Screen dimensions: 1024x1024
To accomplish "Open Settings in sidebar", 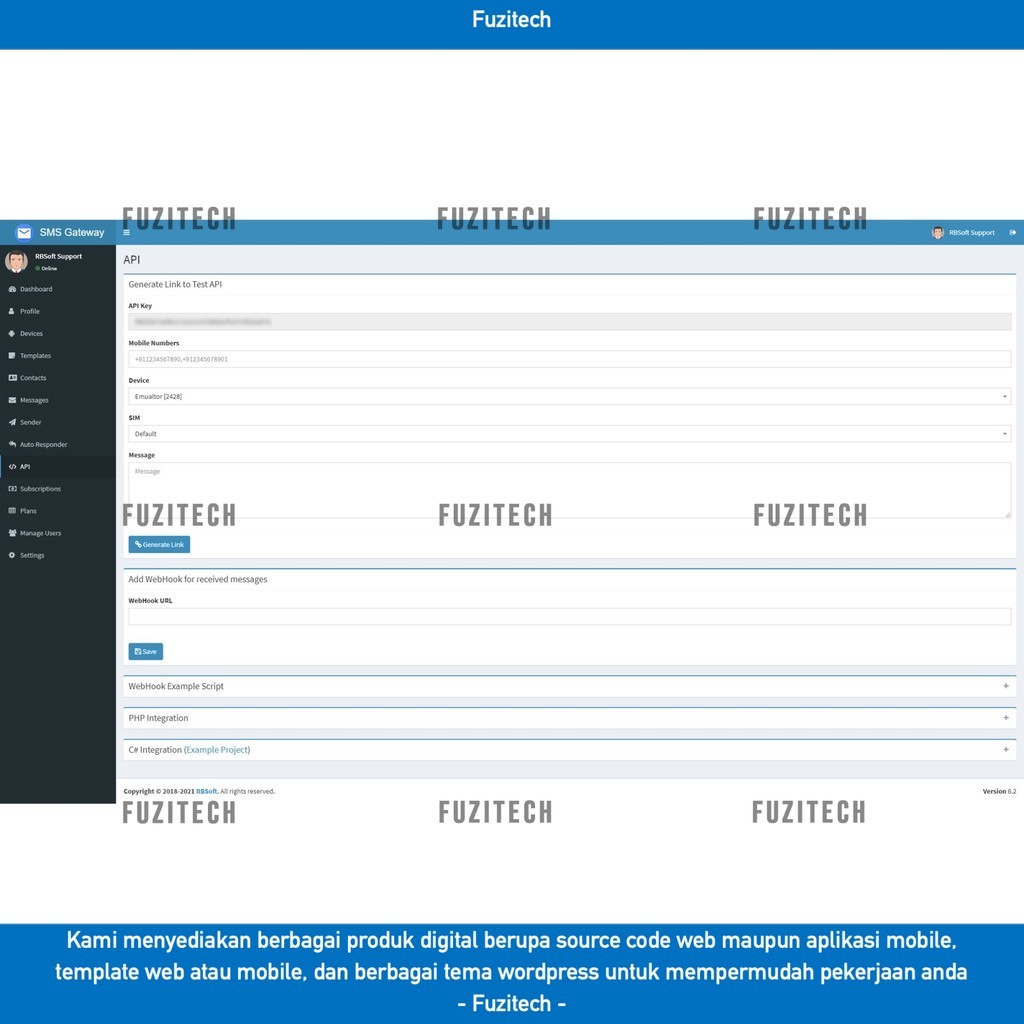I will [x=58, y=555].
